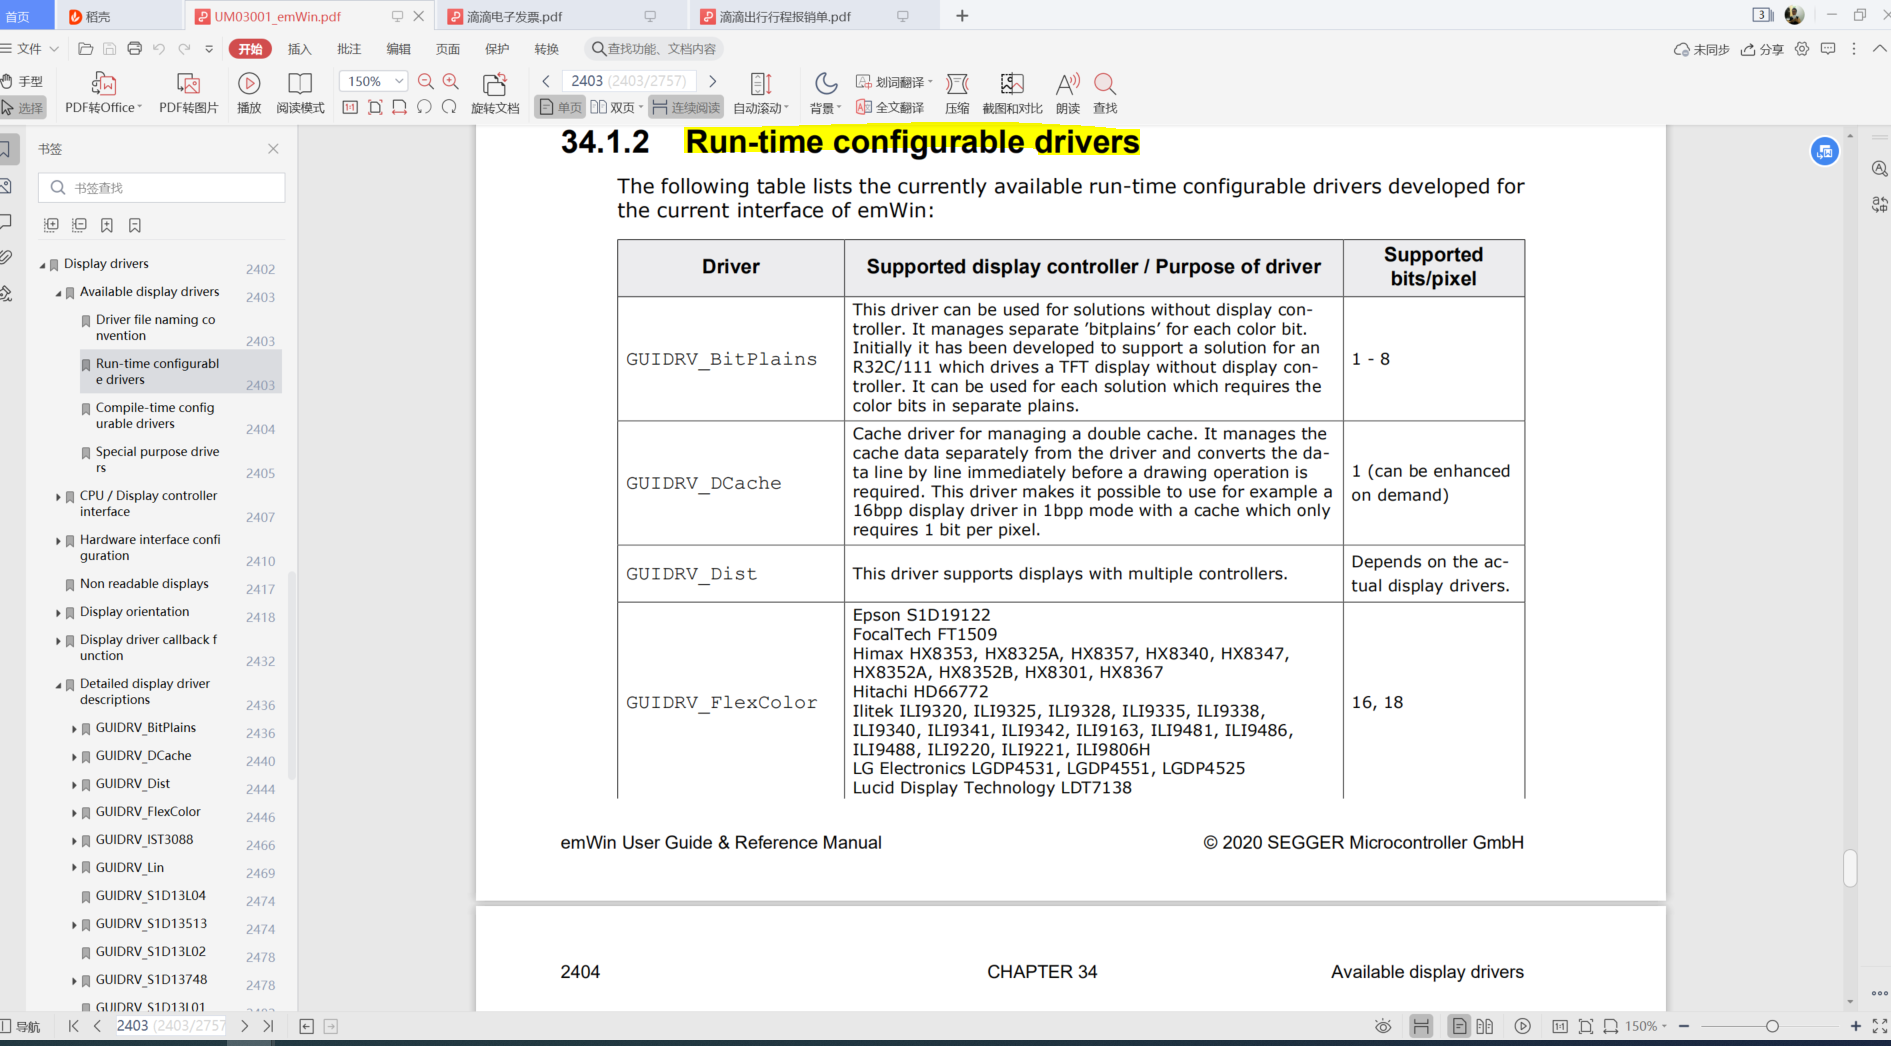Click the 分享 share button
The height and width of the screenshot is (1046, 1891).
[x=1762, y=48]
